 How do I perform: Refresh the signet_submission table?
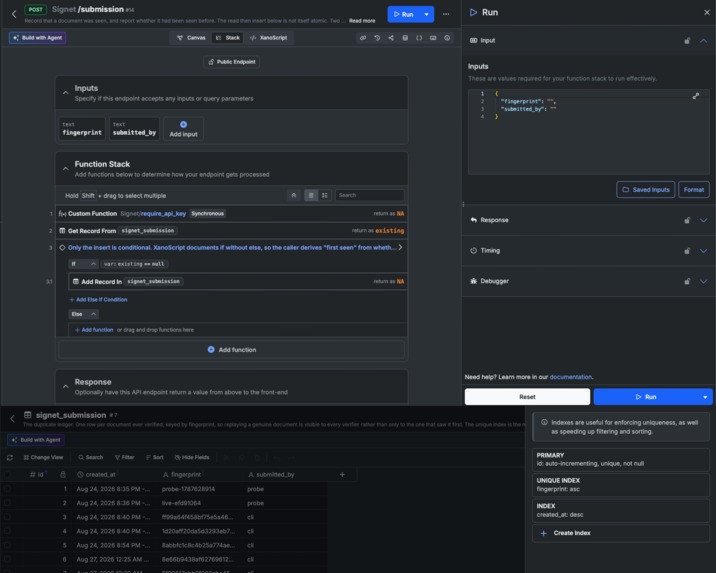coord(10,457)
